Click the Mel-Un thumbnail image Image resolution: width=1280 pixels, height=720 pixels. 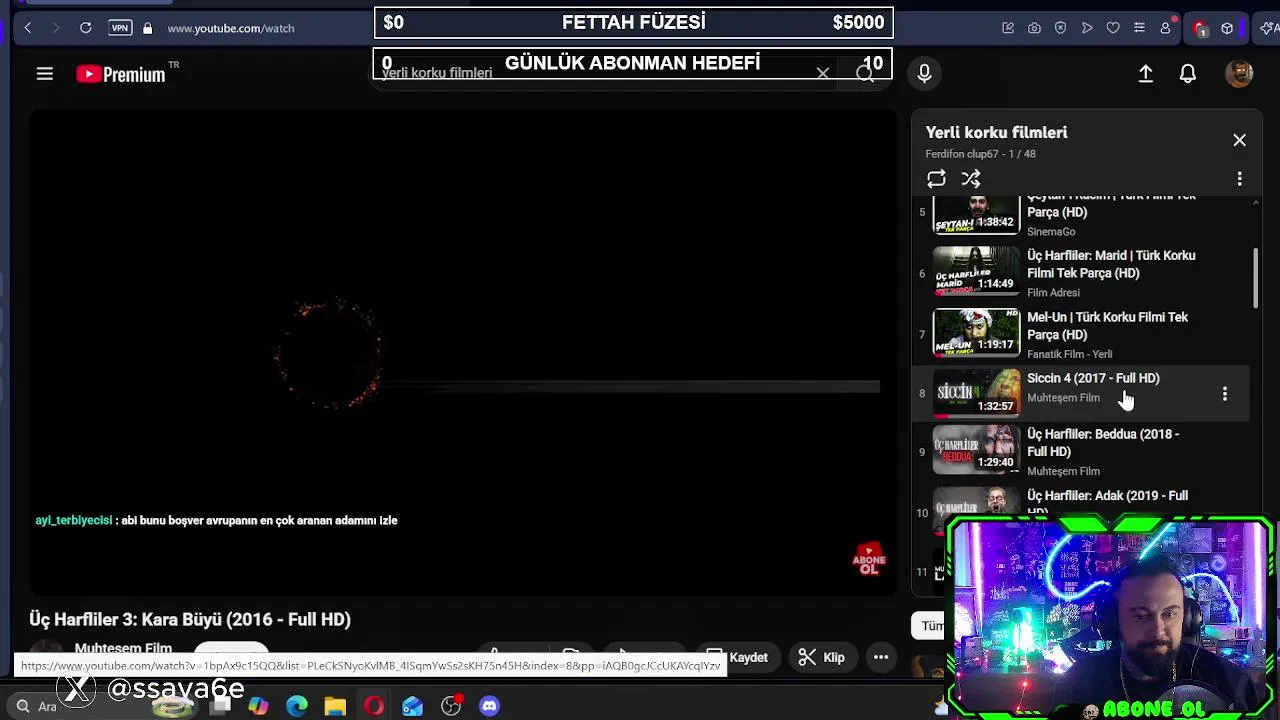coord(976,332)
